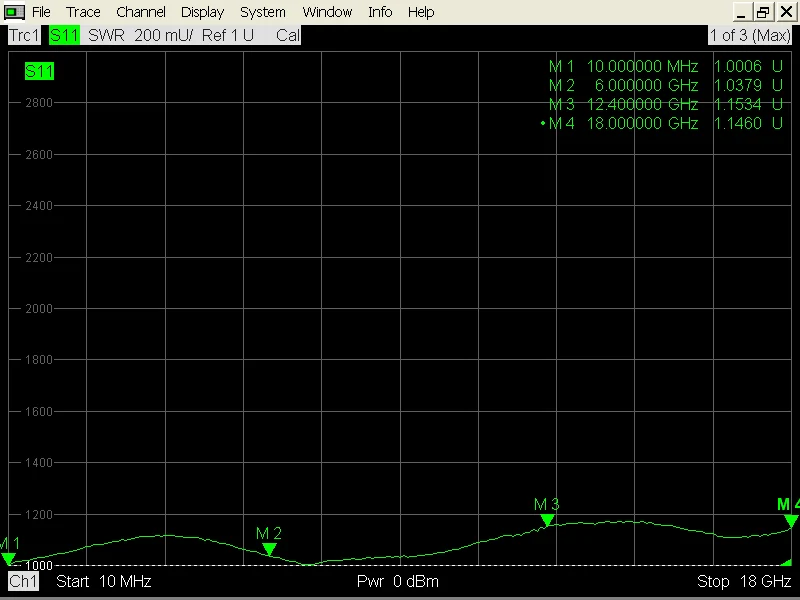Click the Stop 18 GHz frequency label
800x600 pixels.
pyautogui.click(x=744, y=581)
